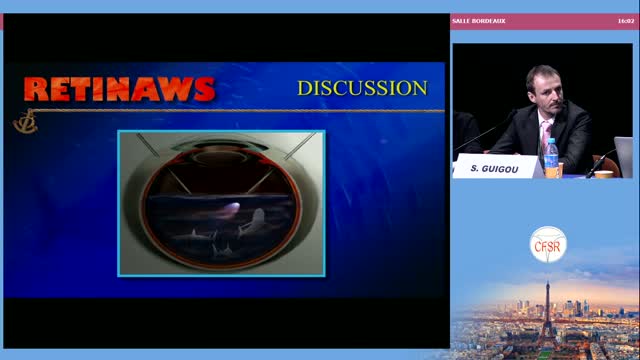Viewport: 640px width, 360px height.
Task: Click the glowing light spot in eye image
Action: [231, 209]
